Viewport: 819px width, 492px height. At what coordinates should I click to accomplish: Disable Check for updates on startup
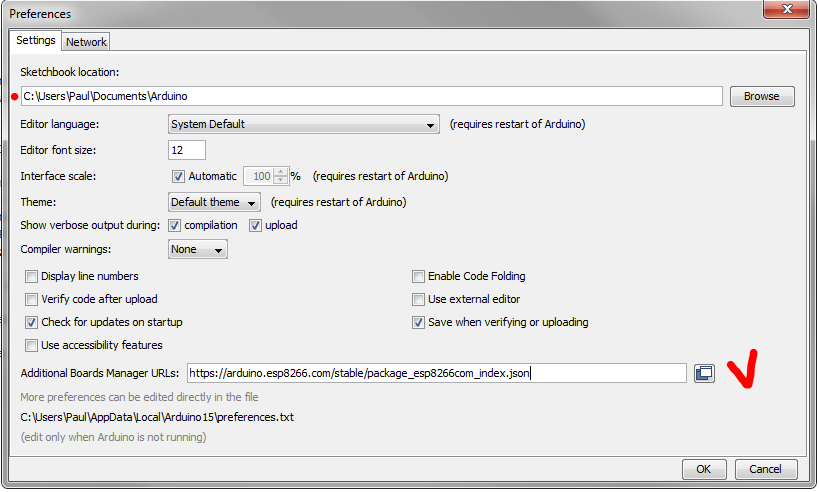tap(32, 323)
